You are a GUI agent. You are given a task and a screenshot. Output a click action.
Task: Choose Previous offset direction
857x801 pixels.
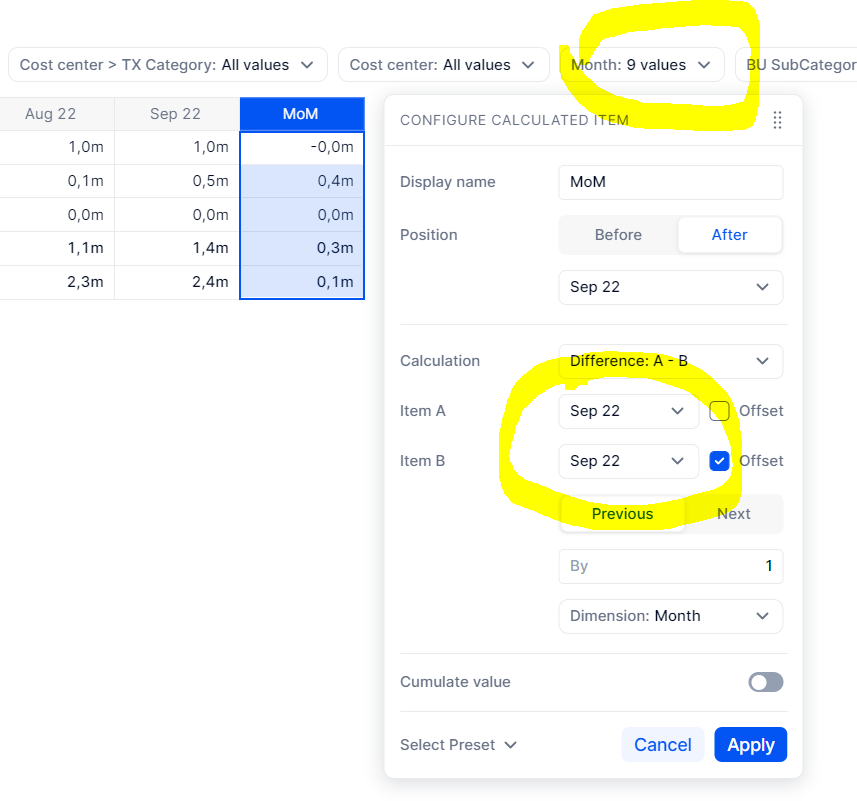click(x=623, y=514)
